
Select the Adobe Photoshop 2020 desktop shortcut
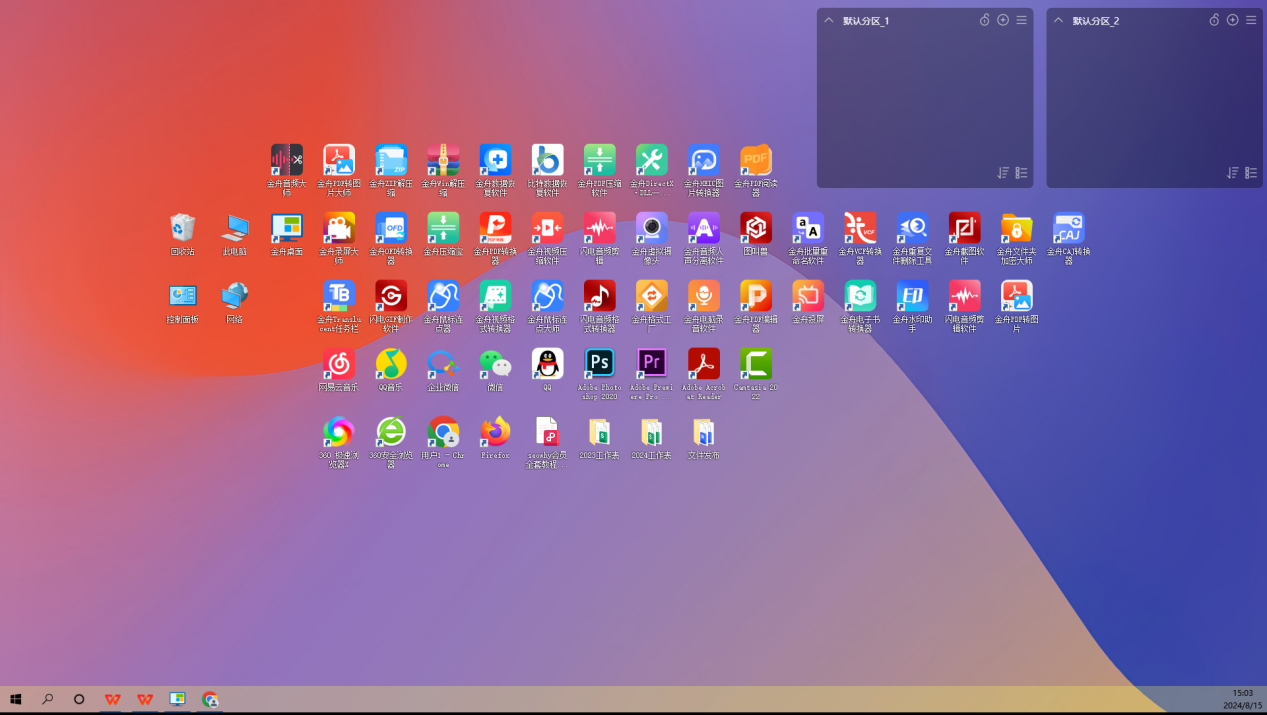pyautogui.click(x=599, y=363)
